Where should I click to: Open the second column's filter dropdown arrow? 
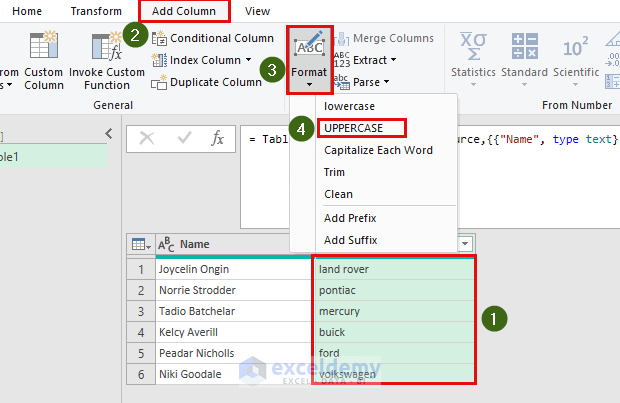465,244
